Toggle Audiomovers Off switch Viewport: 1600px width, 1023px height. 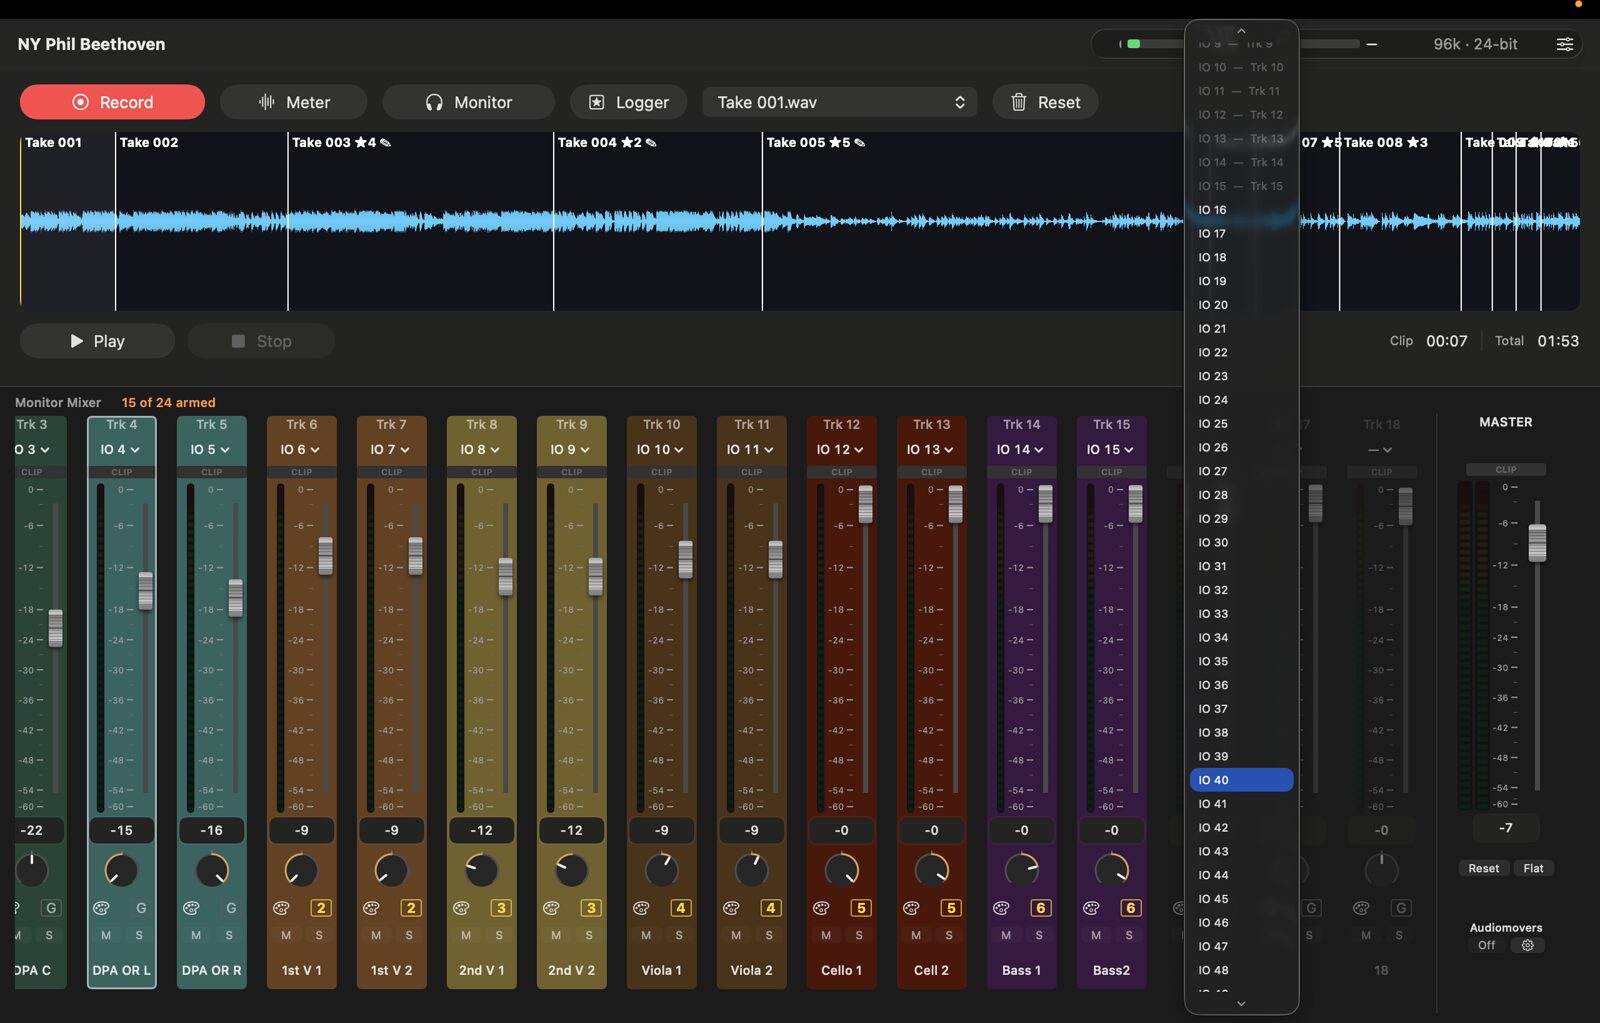click(1487, 945)
